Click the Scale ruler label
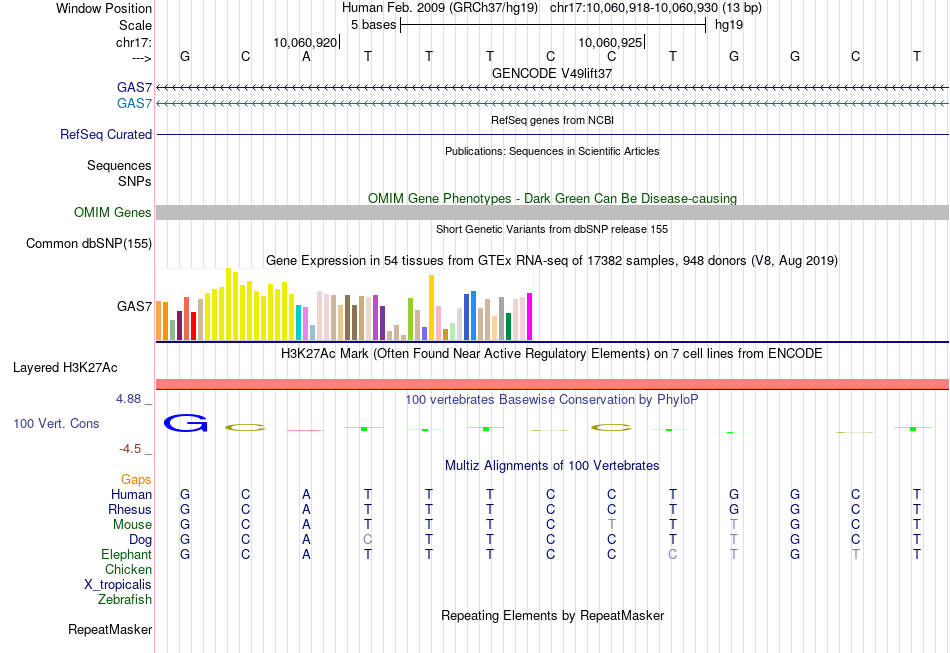 136,25
